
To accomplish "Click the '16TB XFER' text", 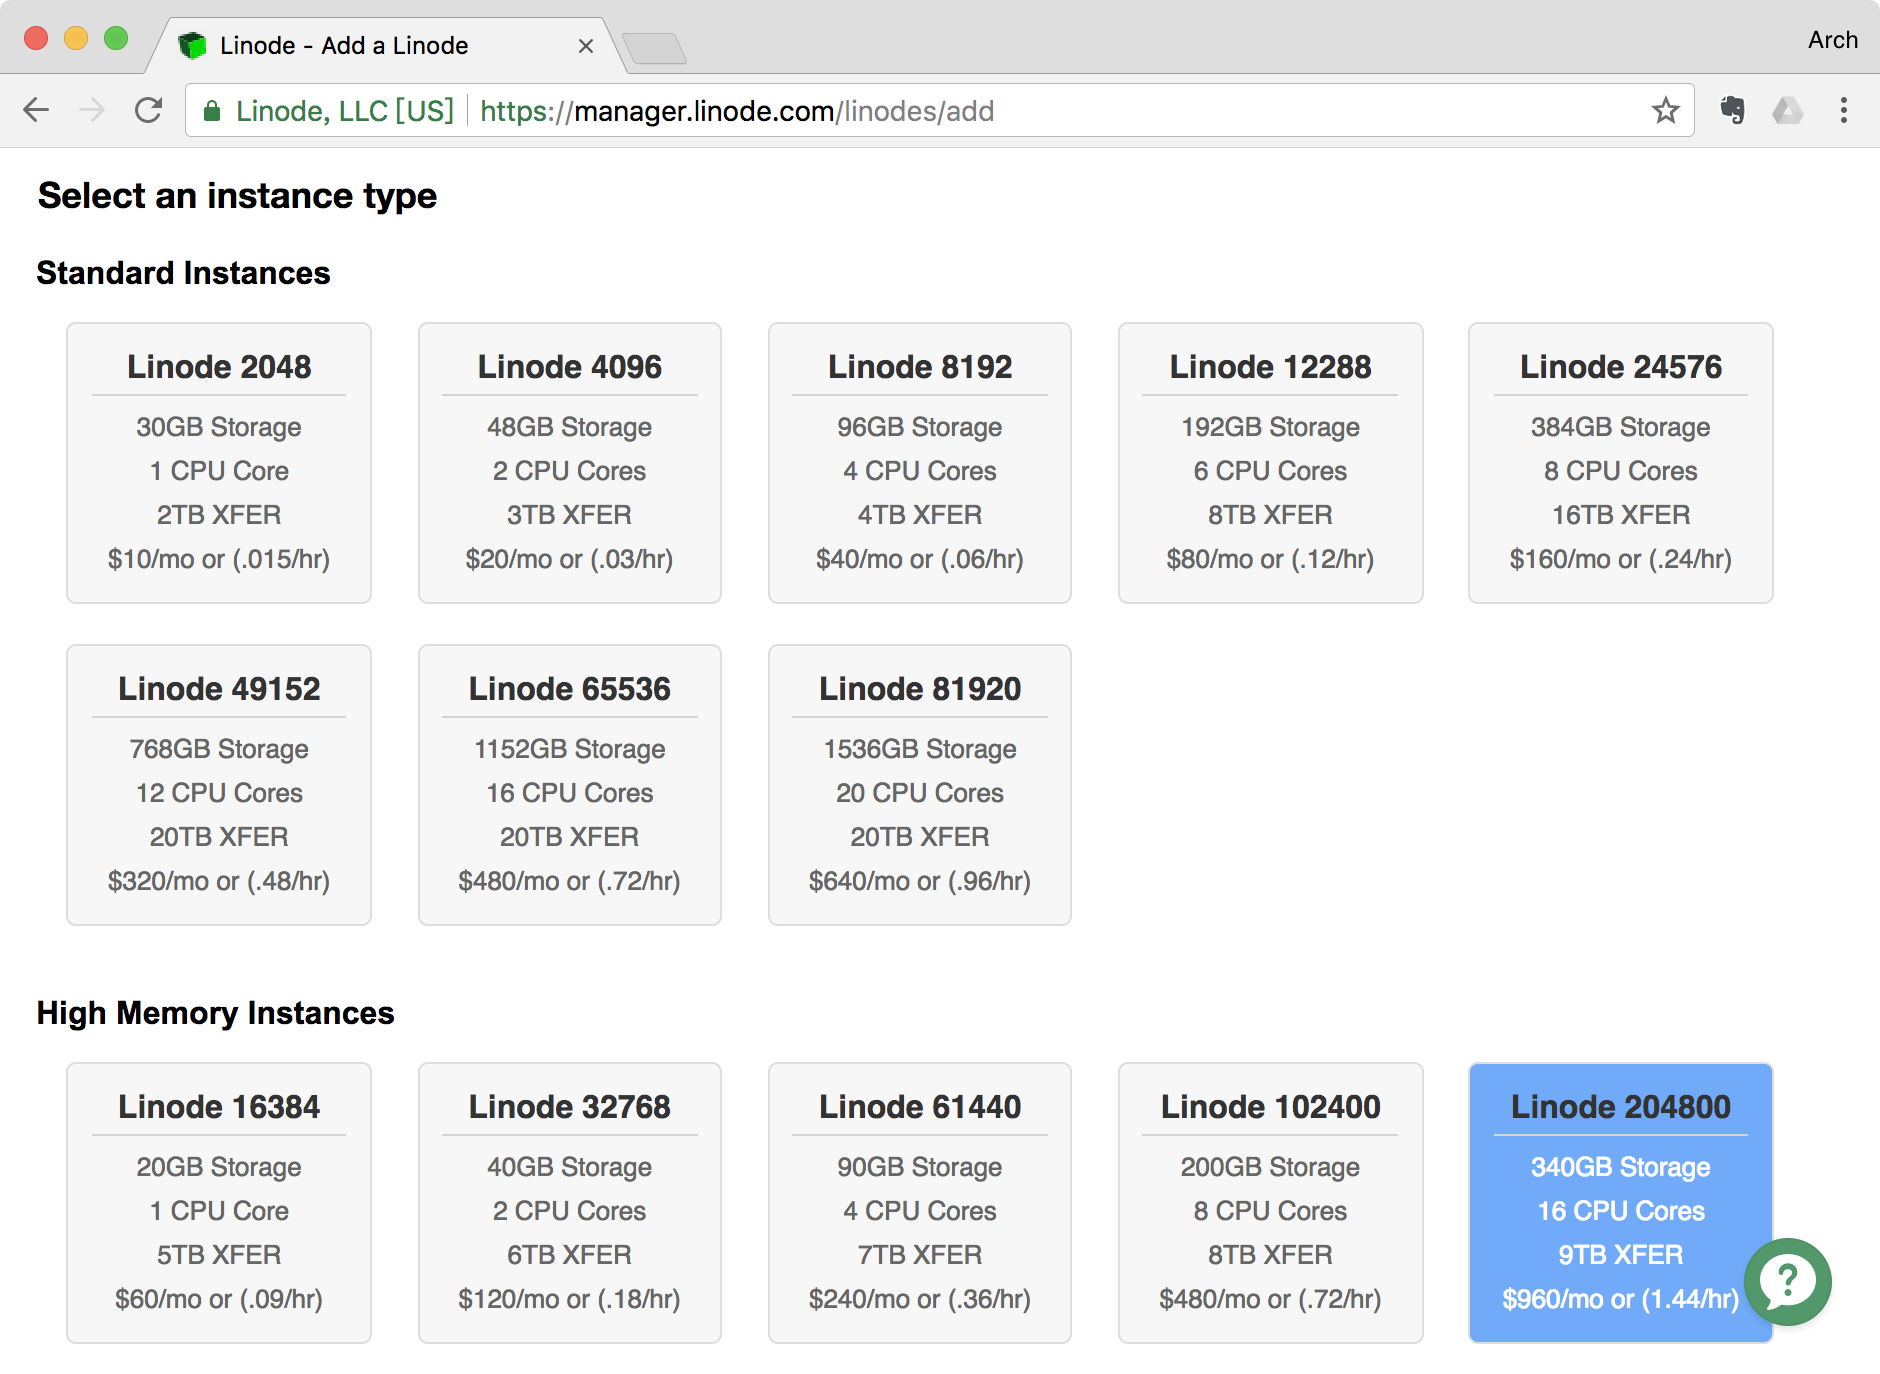I will click(x=1621, y=515).
